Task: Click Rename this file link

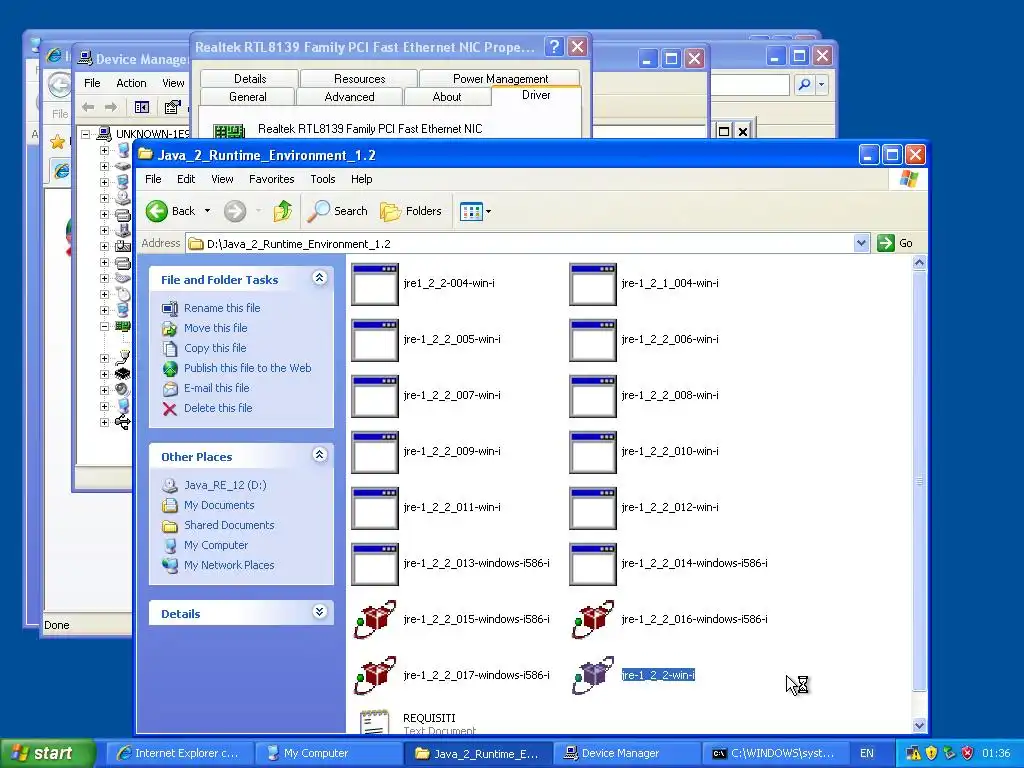Action: click(222, 308)
